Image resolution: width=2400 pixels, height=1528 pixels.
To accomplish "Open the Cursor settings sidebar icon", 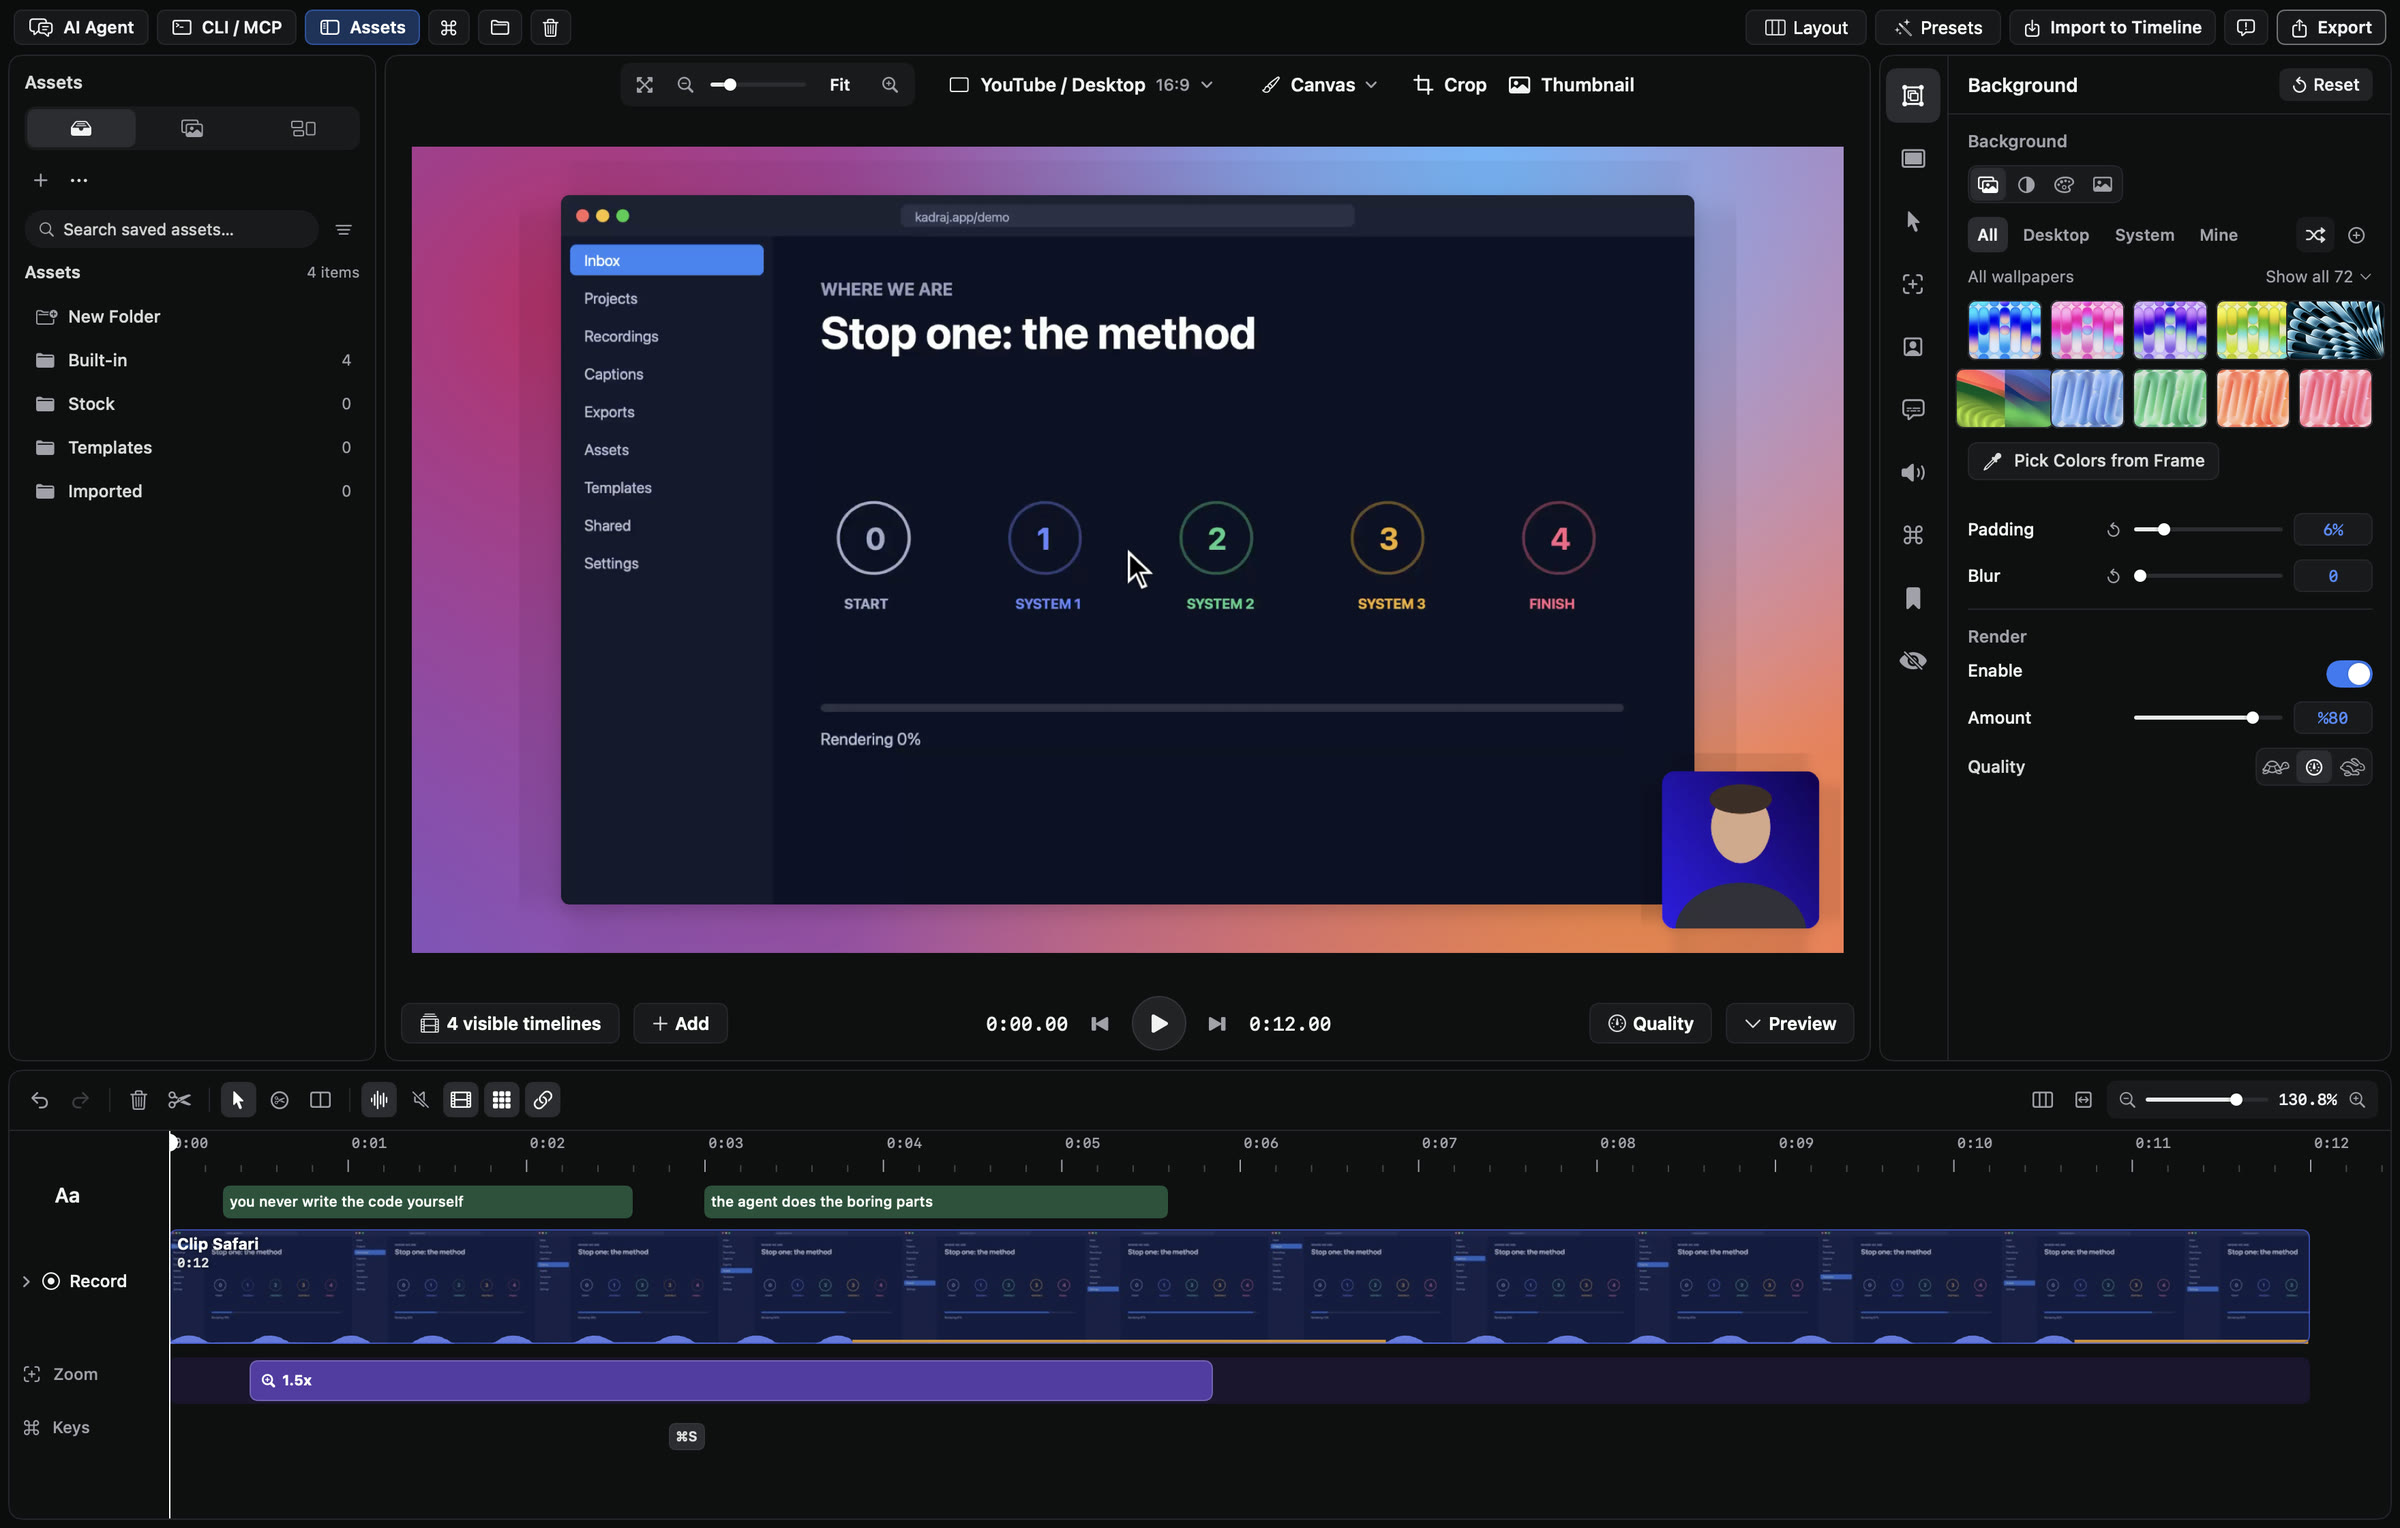I will click(1913, 221).
